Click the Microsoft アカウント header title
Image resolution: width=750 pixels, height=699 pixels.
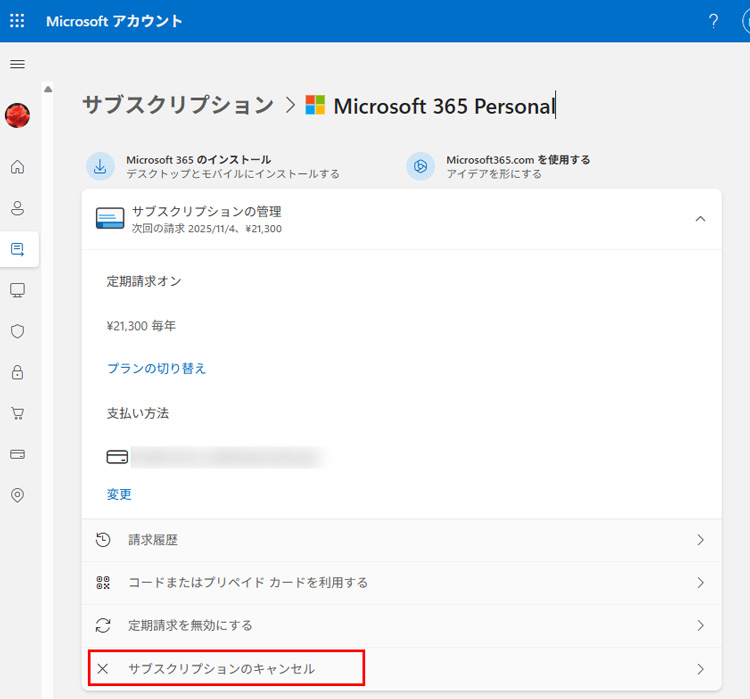tap(114, 21)
